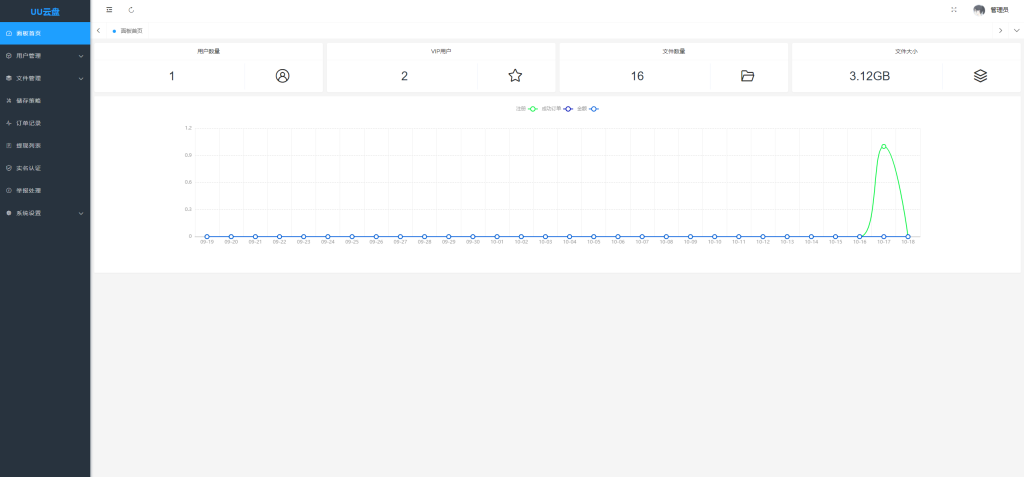Click the 0.9 label on the y-axis

[x=189, y=156]
